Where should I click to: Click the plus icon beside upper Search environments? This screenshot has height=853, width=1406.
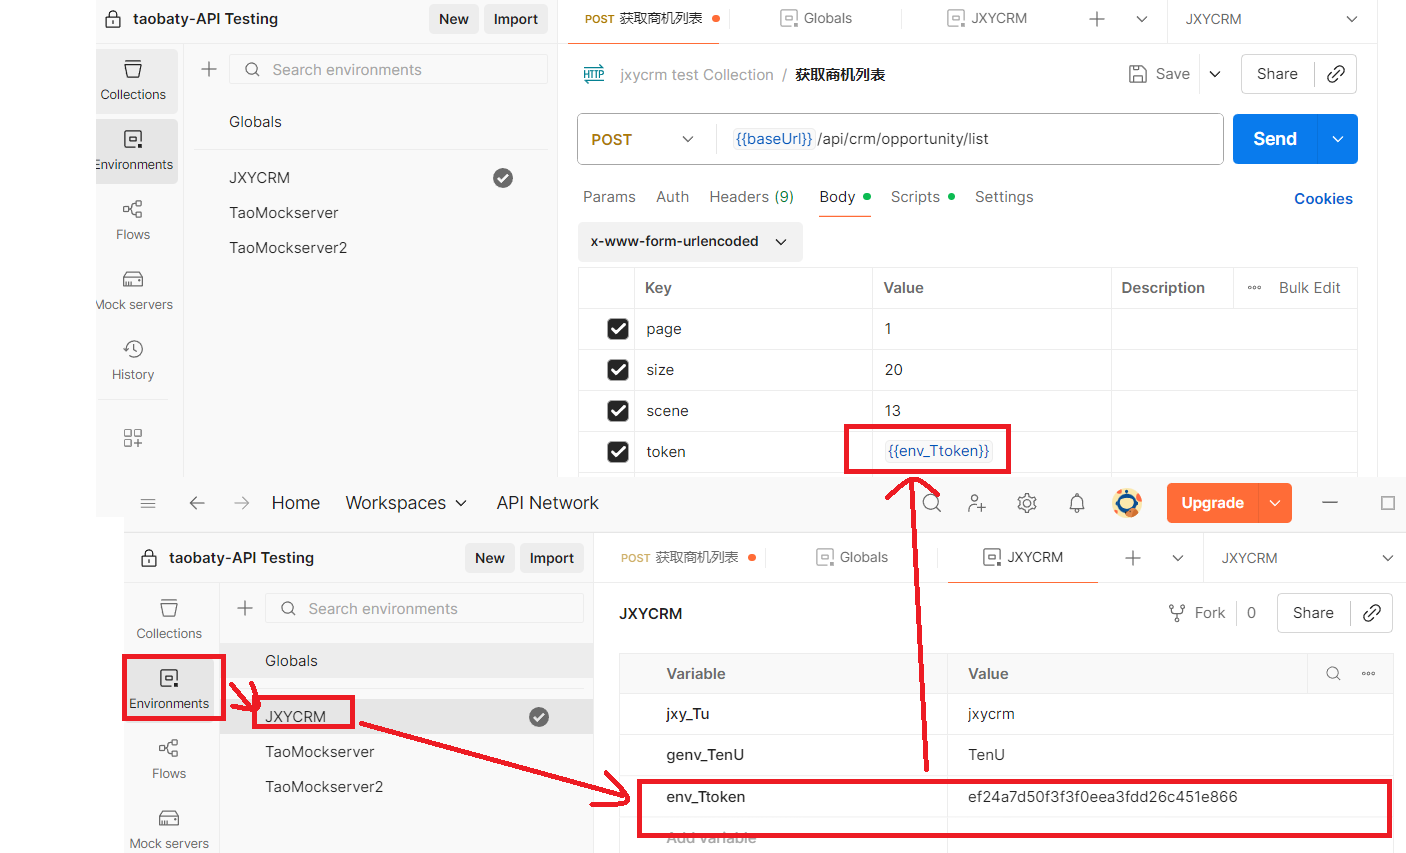[209, 69]
